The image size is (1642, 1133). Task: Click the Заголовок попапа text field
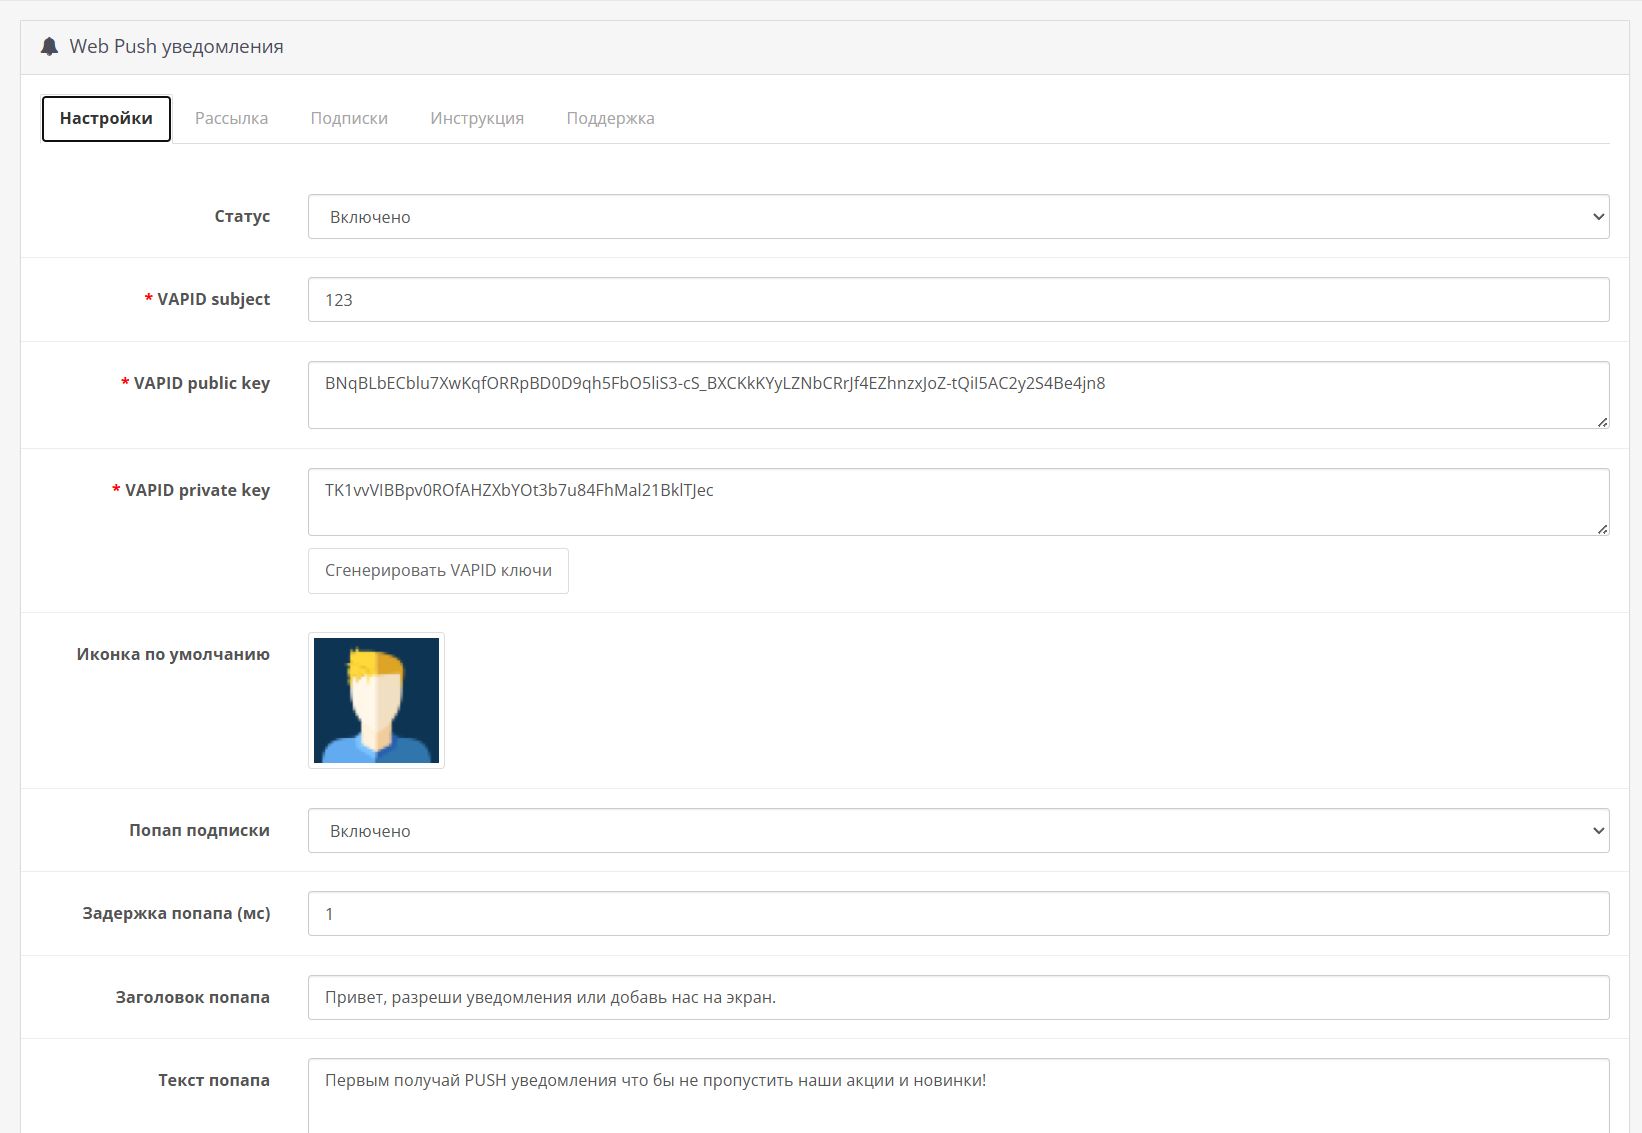[x=958, y=998]
